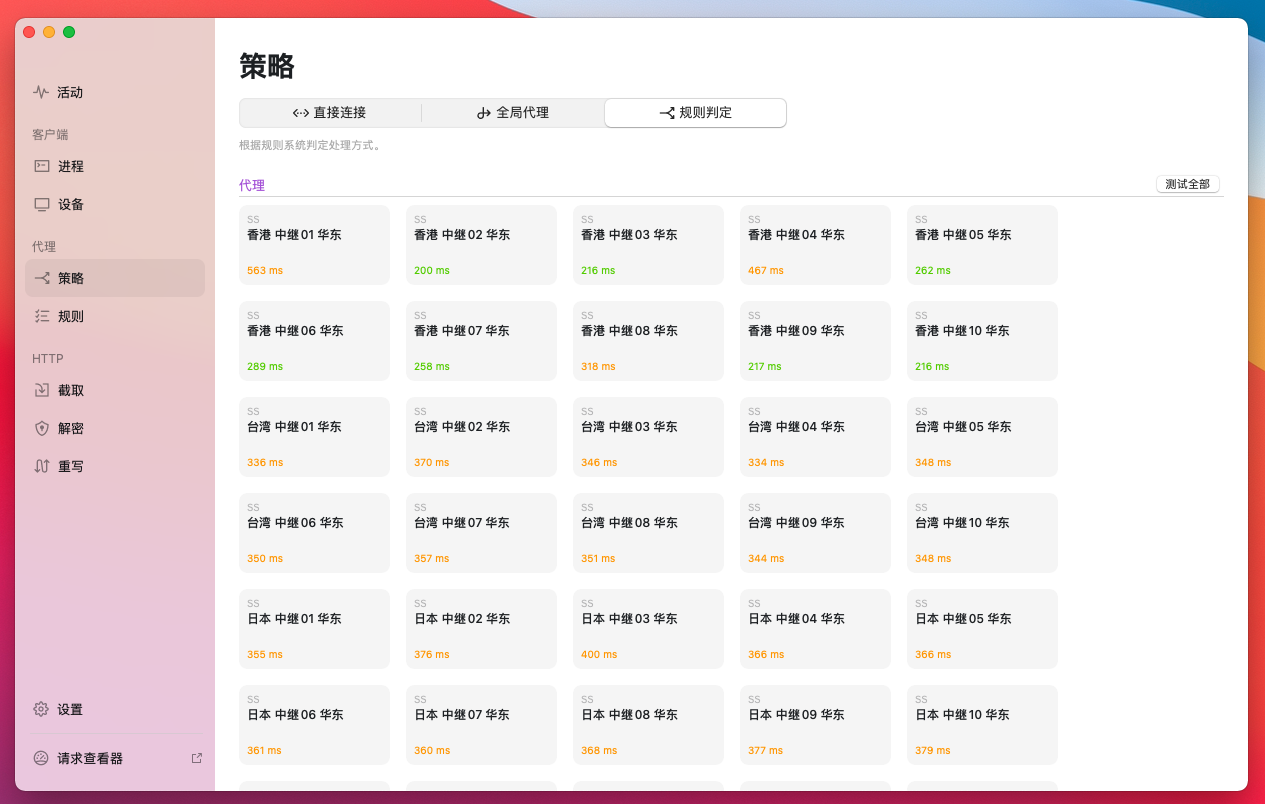Pick proxy 日本 中继01 华东

(314, 629)
